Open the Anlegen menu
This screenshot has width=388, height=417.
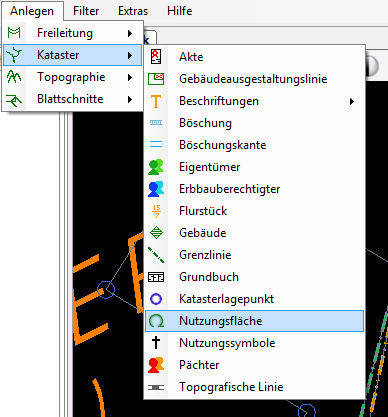pos(32,11)
